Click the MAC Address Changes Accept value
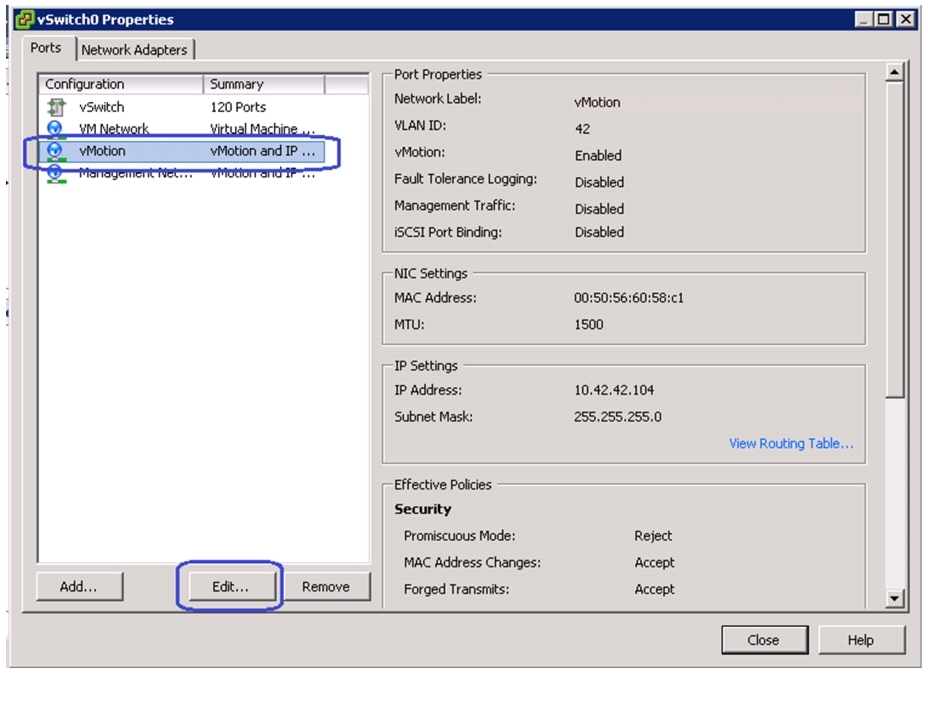Viewport: 928px width, 701px height. pyautogui.click(x=655, y=562)
